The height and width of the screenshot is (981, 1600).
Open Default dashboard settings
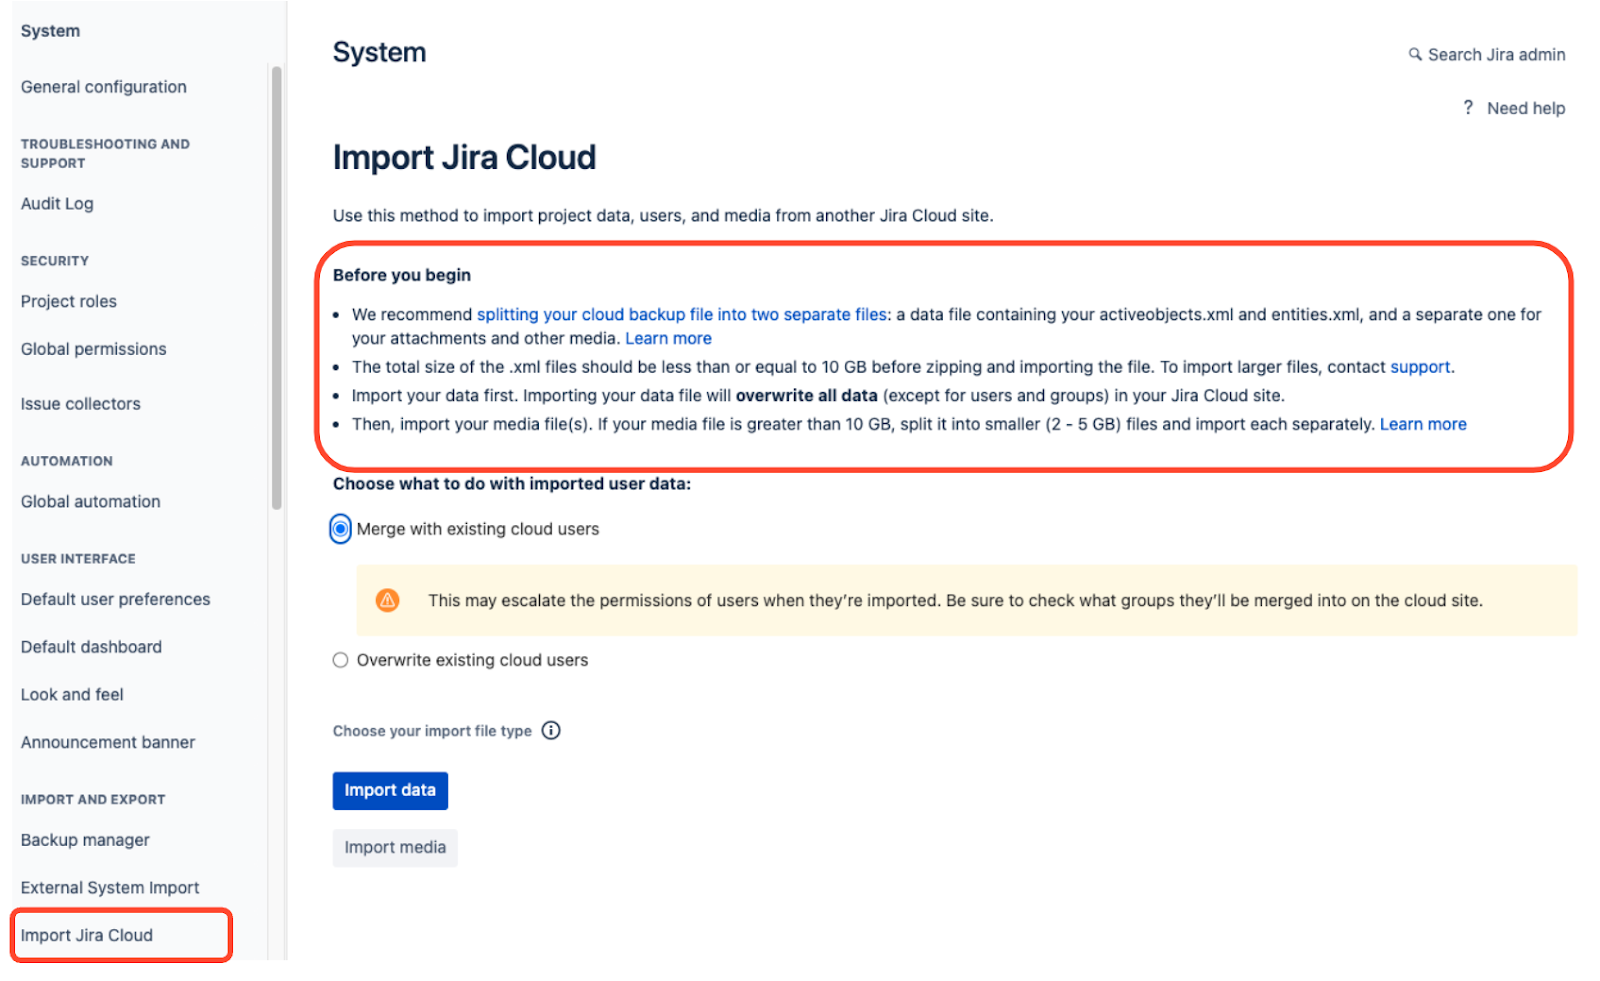coord(92,647)
